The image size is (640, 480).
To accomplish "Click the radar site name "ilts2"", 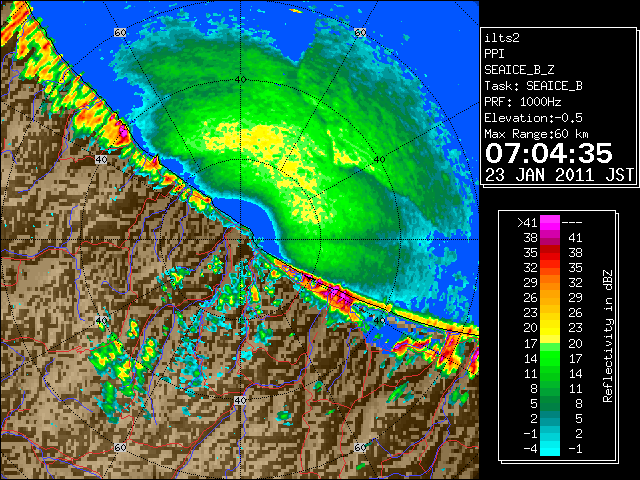I will coord(502,38).
